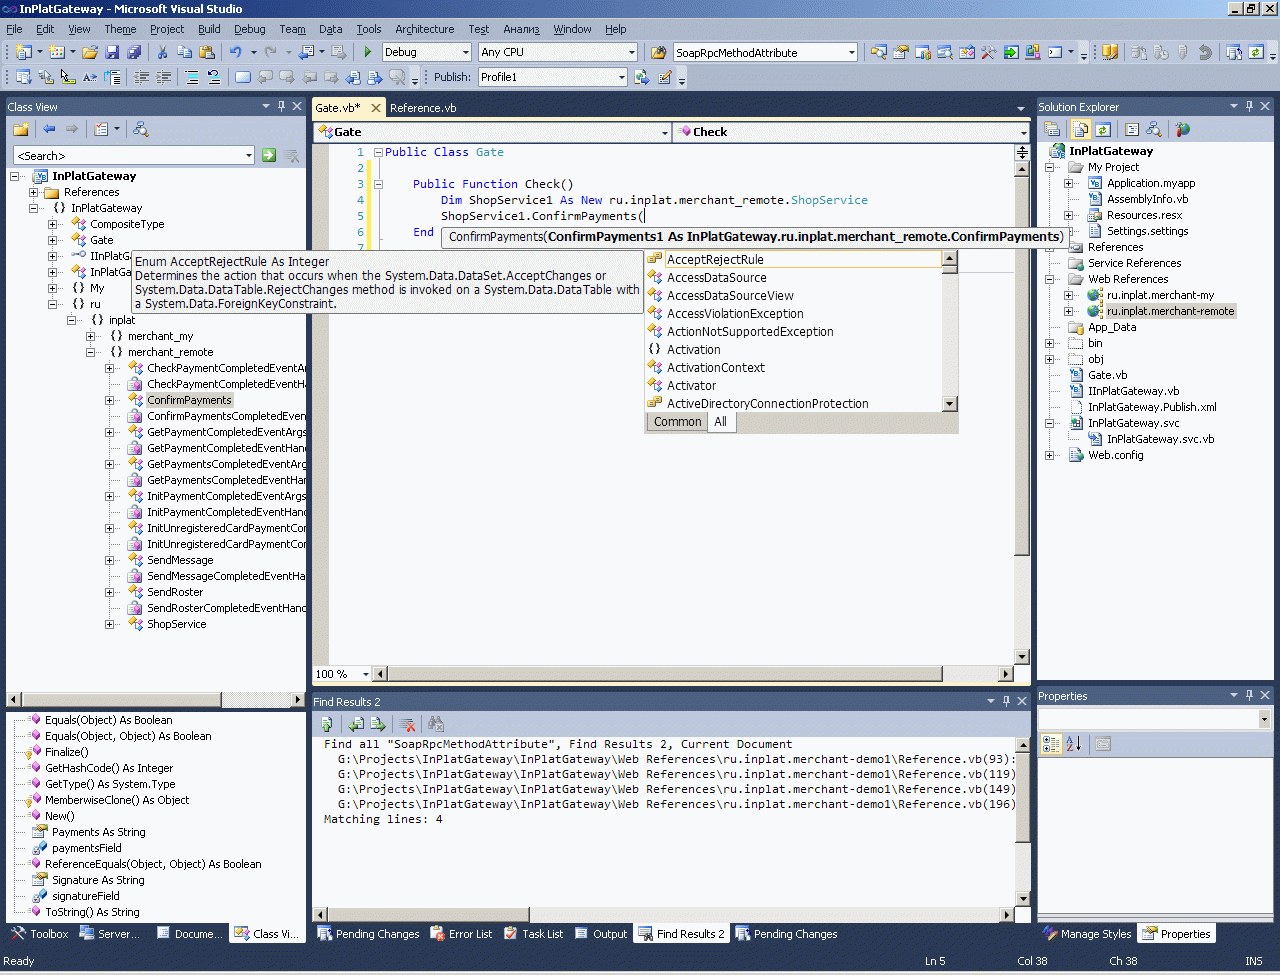Image resolution: width=1280 pixels, height=975 pixels.
Task: Click the Cut scissors icon
Action: point(163,52)
